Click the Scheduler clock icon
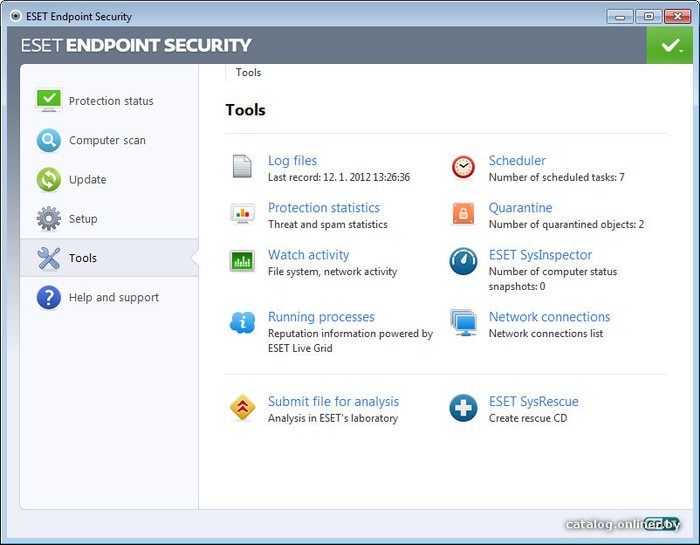 coord(462,167)
